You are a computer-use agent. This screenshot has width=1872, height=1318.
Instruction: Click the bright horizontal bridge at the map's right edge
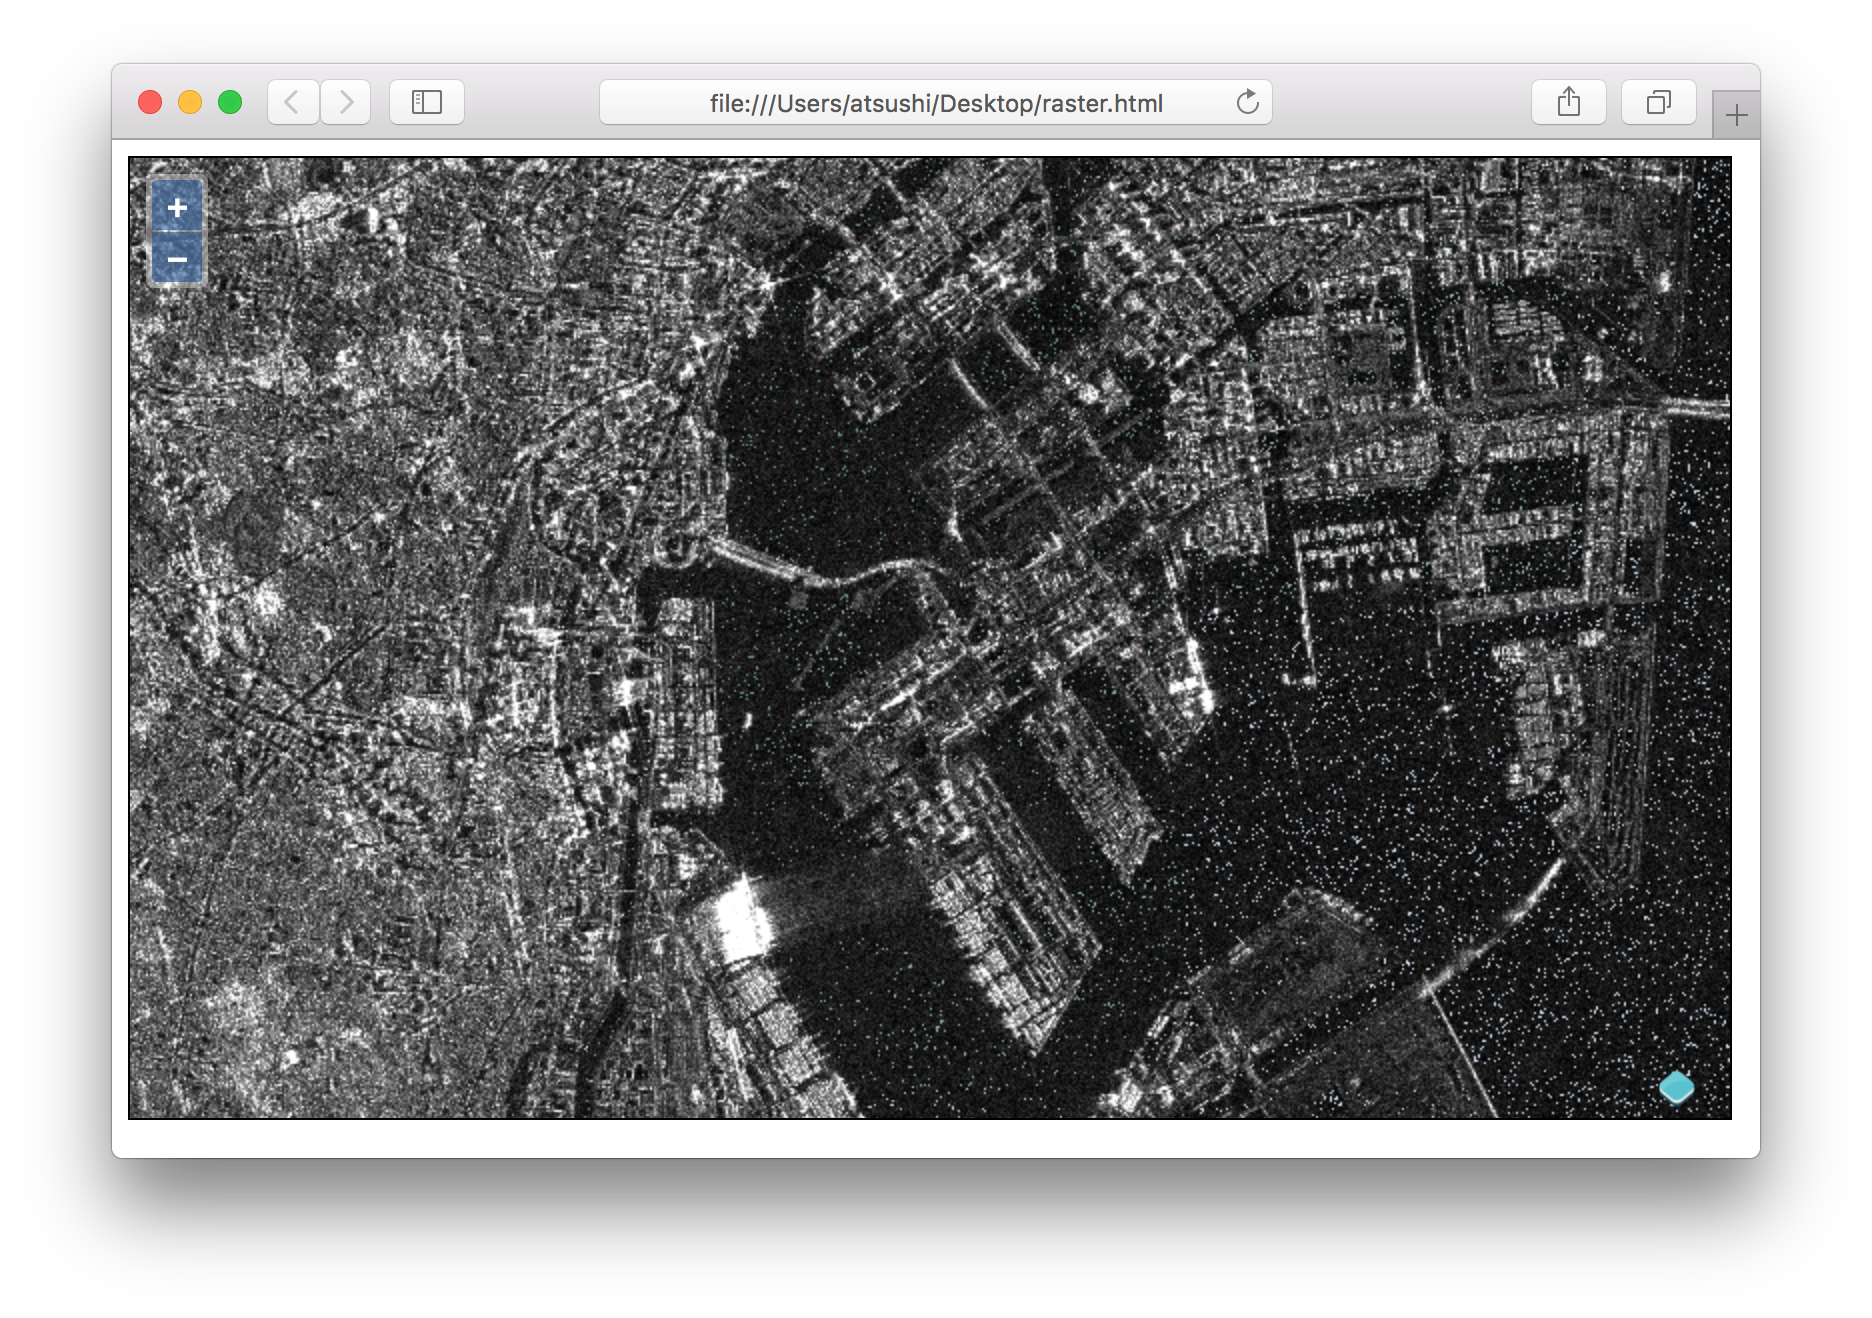(x=1697, y=407)
